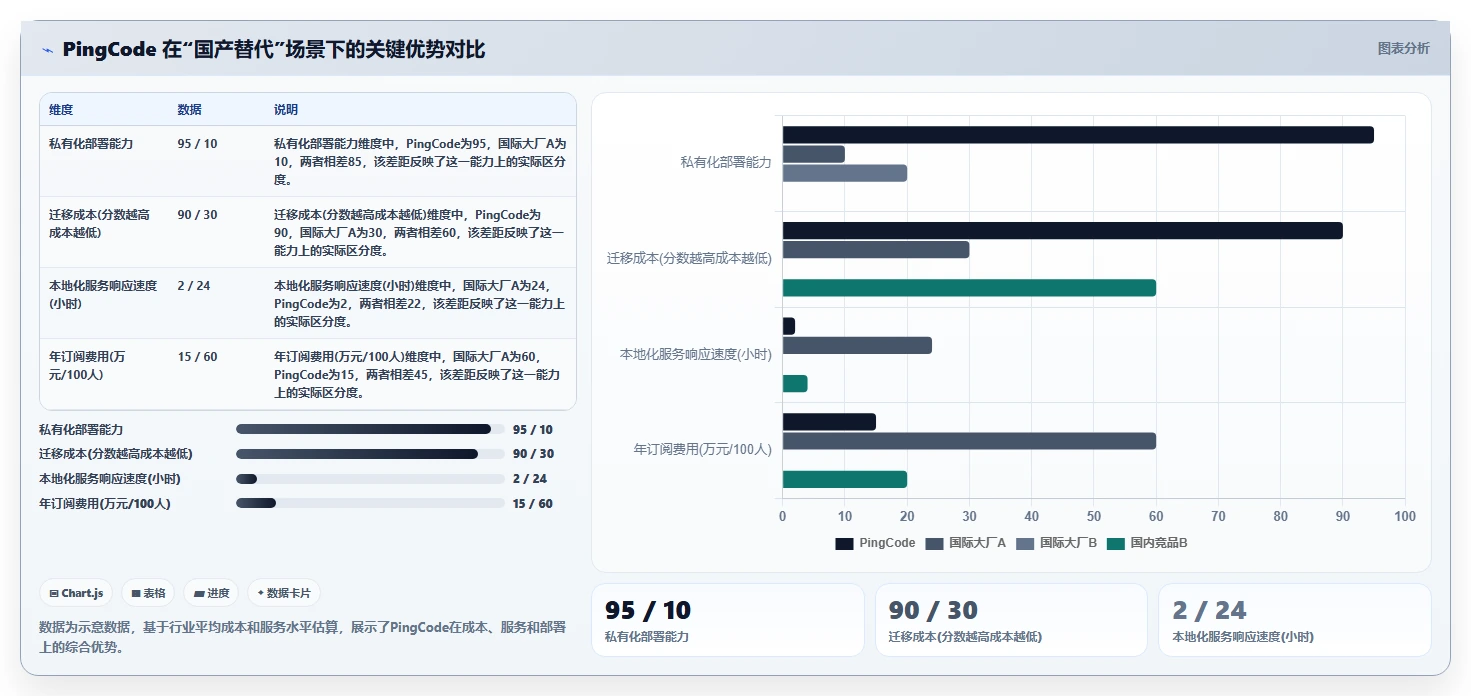1471x696 pixels.
Task: Select the 表格 chip
Action: pos(148,593)
